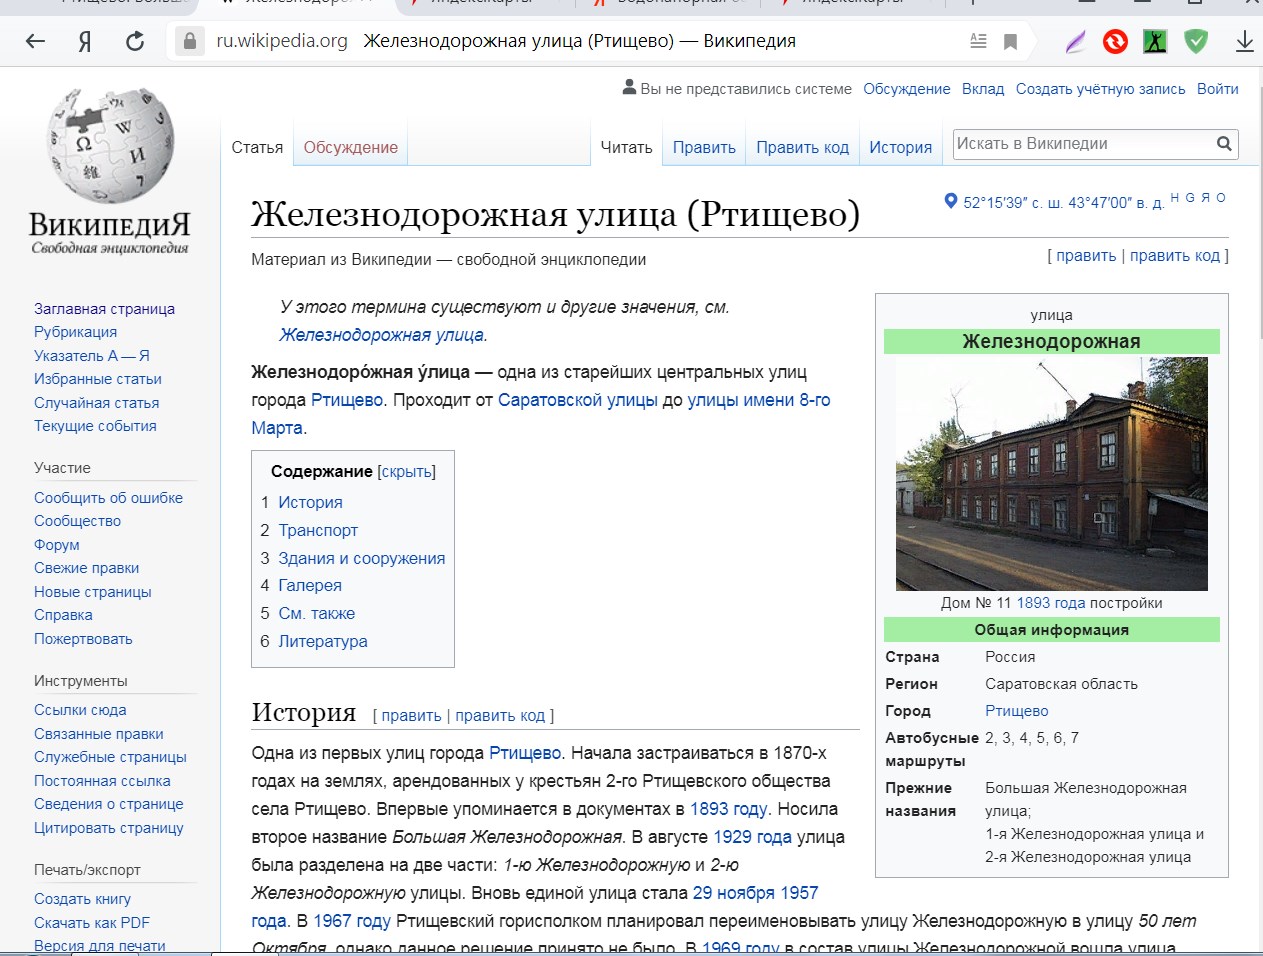Open the 29 ноября 1957 date link
The height and width of the screenshot is (956, 1263).
(x=755, y=893)
